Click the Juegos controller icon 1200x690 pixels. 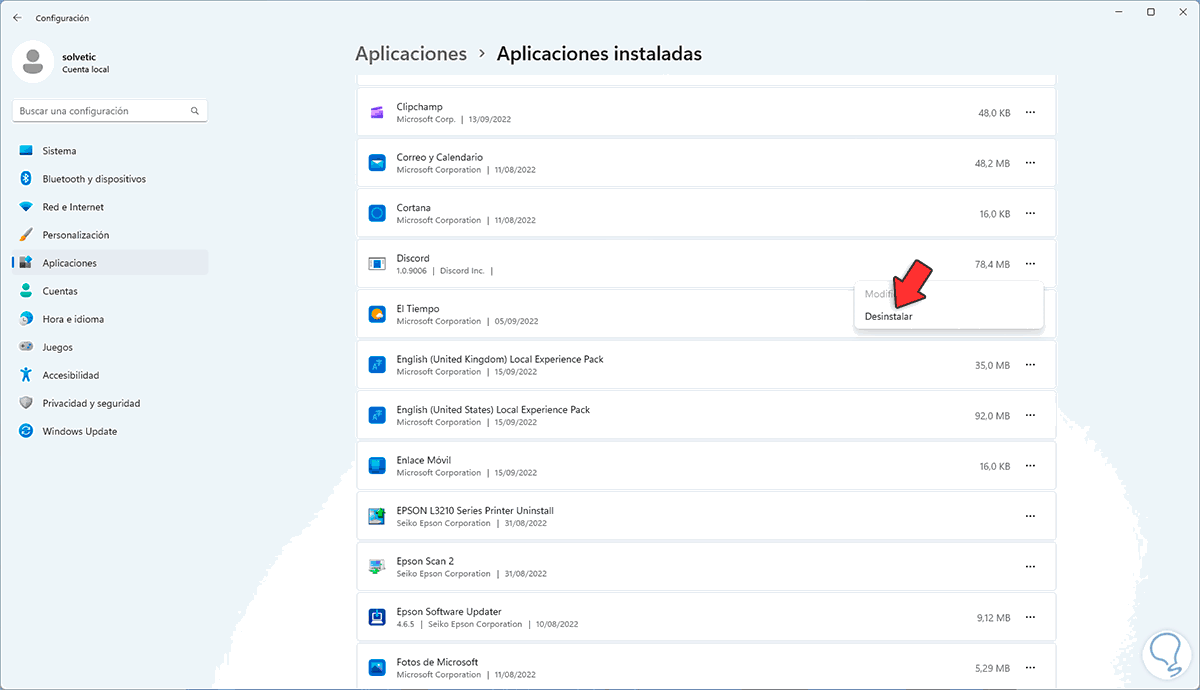26,347
